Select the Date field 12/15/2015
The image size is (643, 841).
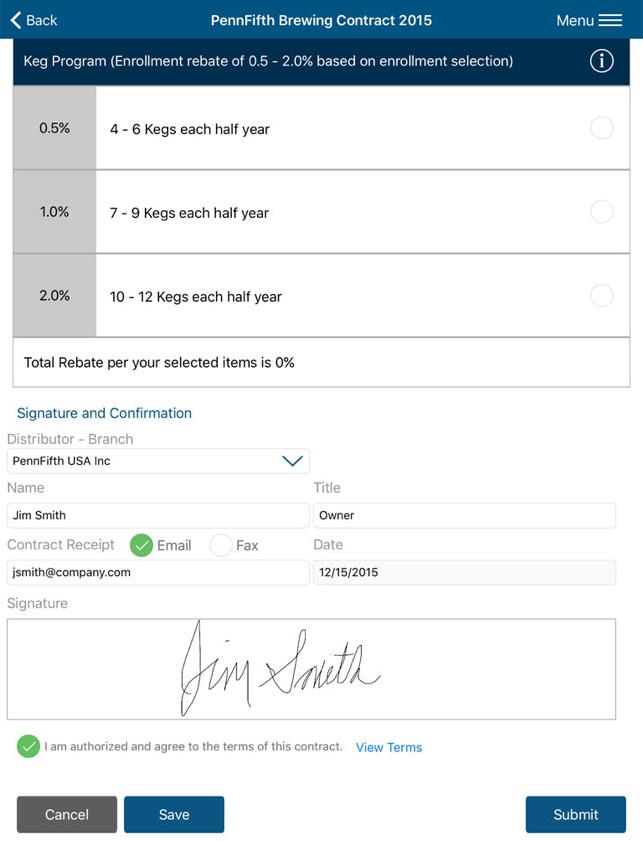pyautogui.click(x=464, y=572)
